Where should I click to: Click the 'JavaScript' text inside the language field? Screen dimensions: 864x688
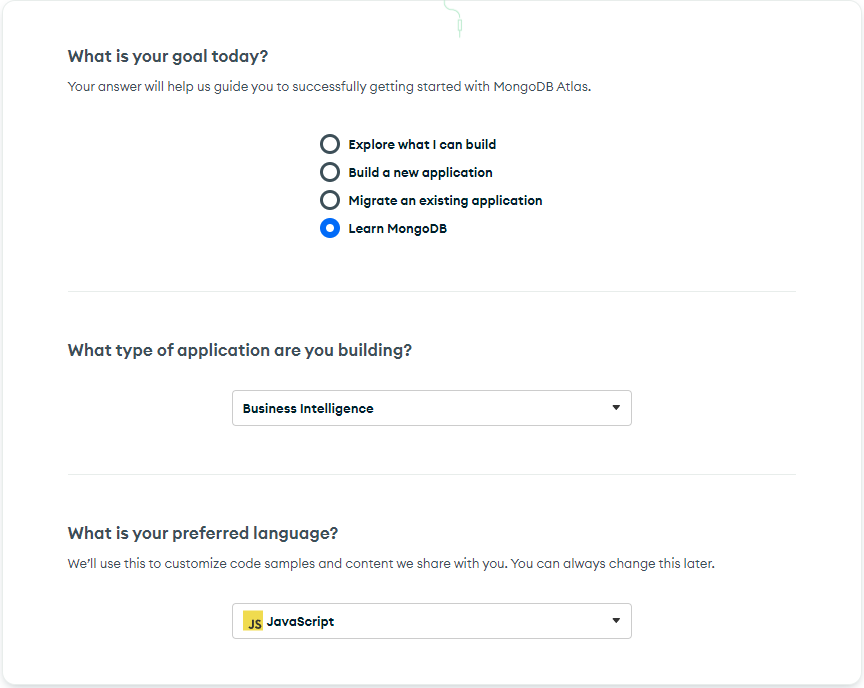point(301,621)
